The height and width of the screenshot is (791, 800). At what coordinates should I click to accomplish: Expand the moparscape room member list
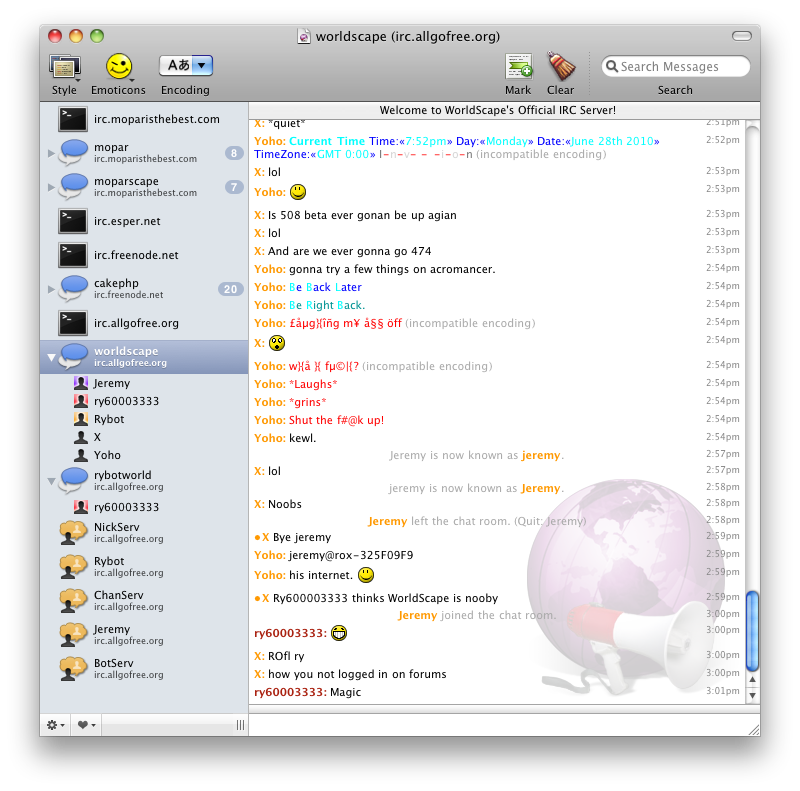point(51,187)
